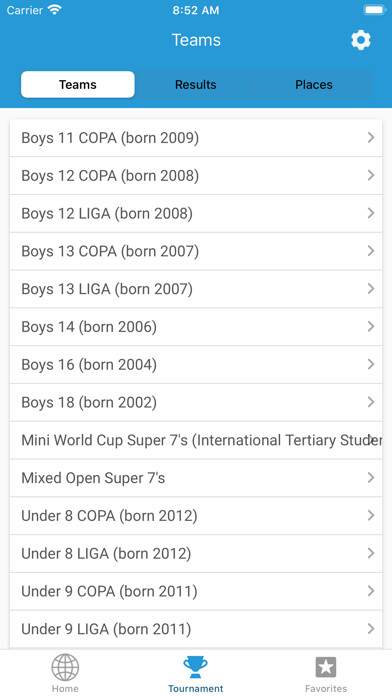Switch to the Places segment

click(x=314, y=84)
